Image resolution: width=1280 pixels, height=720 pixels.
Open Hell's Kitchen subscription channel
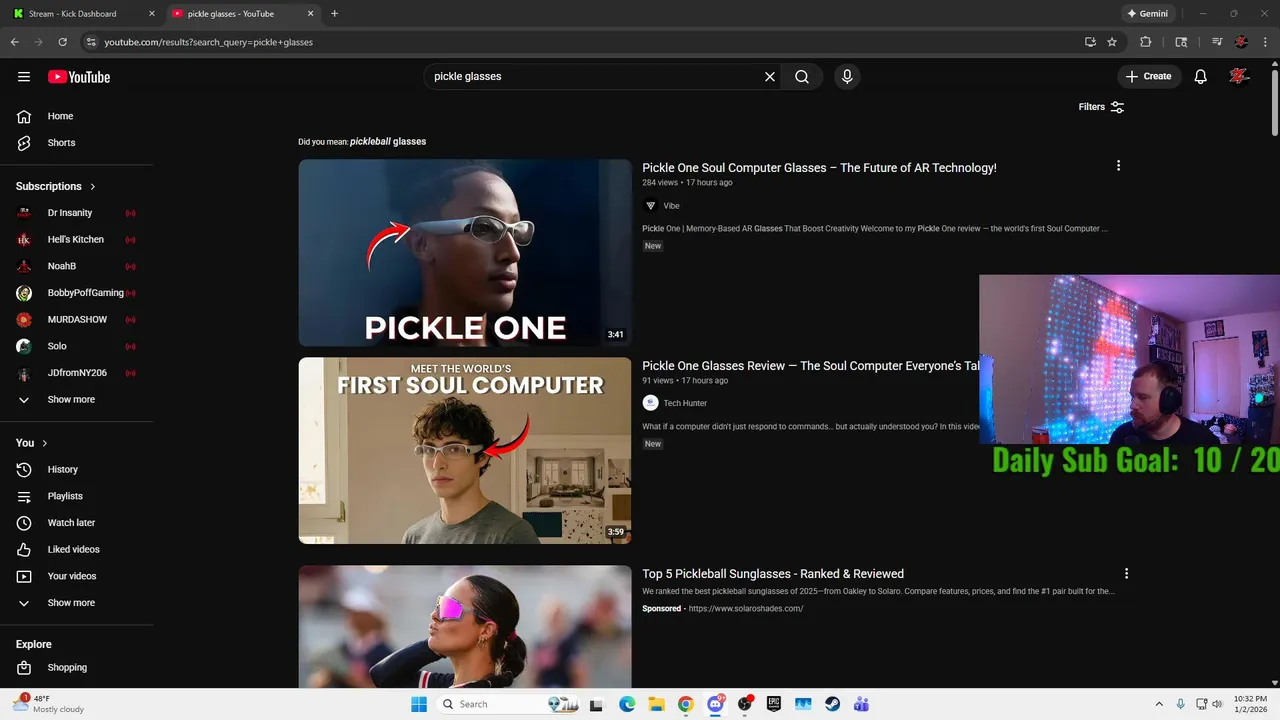77,240
